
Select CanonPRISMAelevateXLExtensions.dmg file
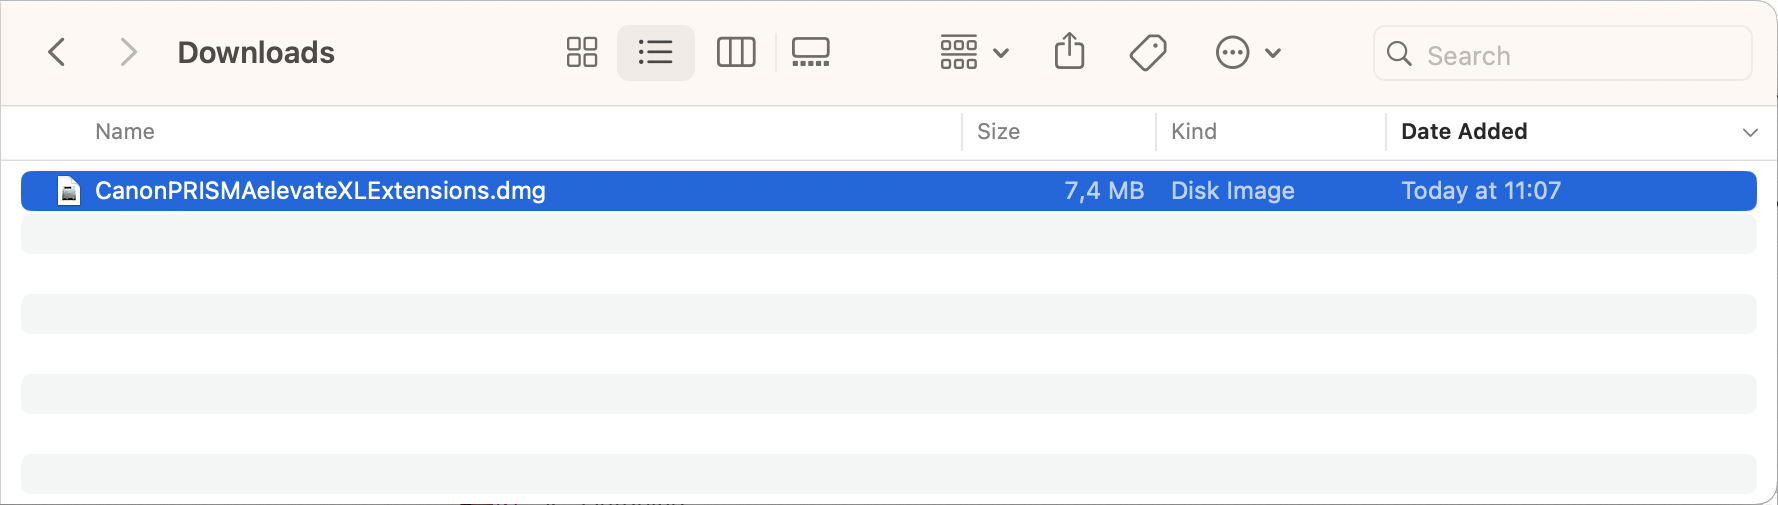[889, 191]
